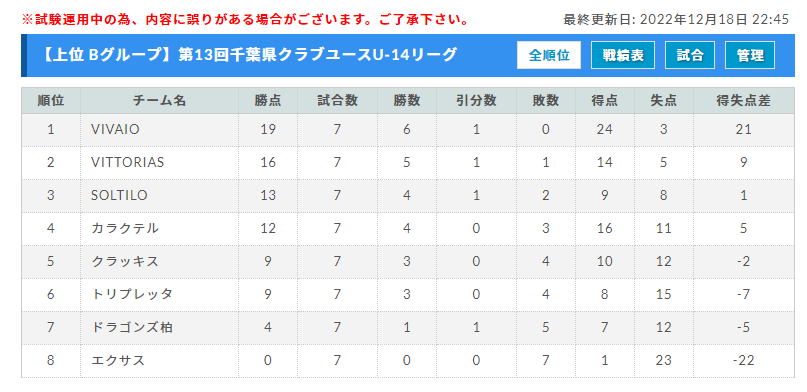The image size is (807, 392).
Task: Open the 全順位 tab
Action: click(x=549, y=55)
